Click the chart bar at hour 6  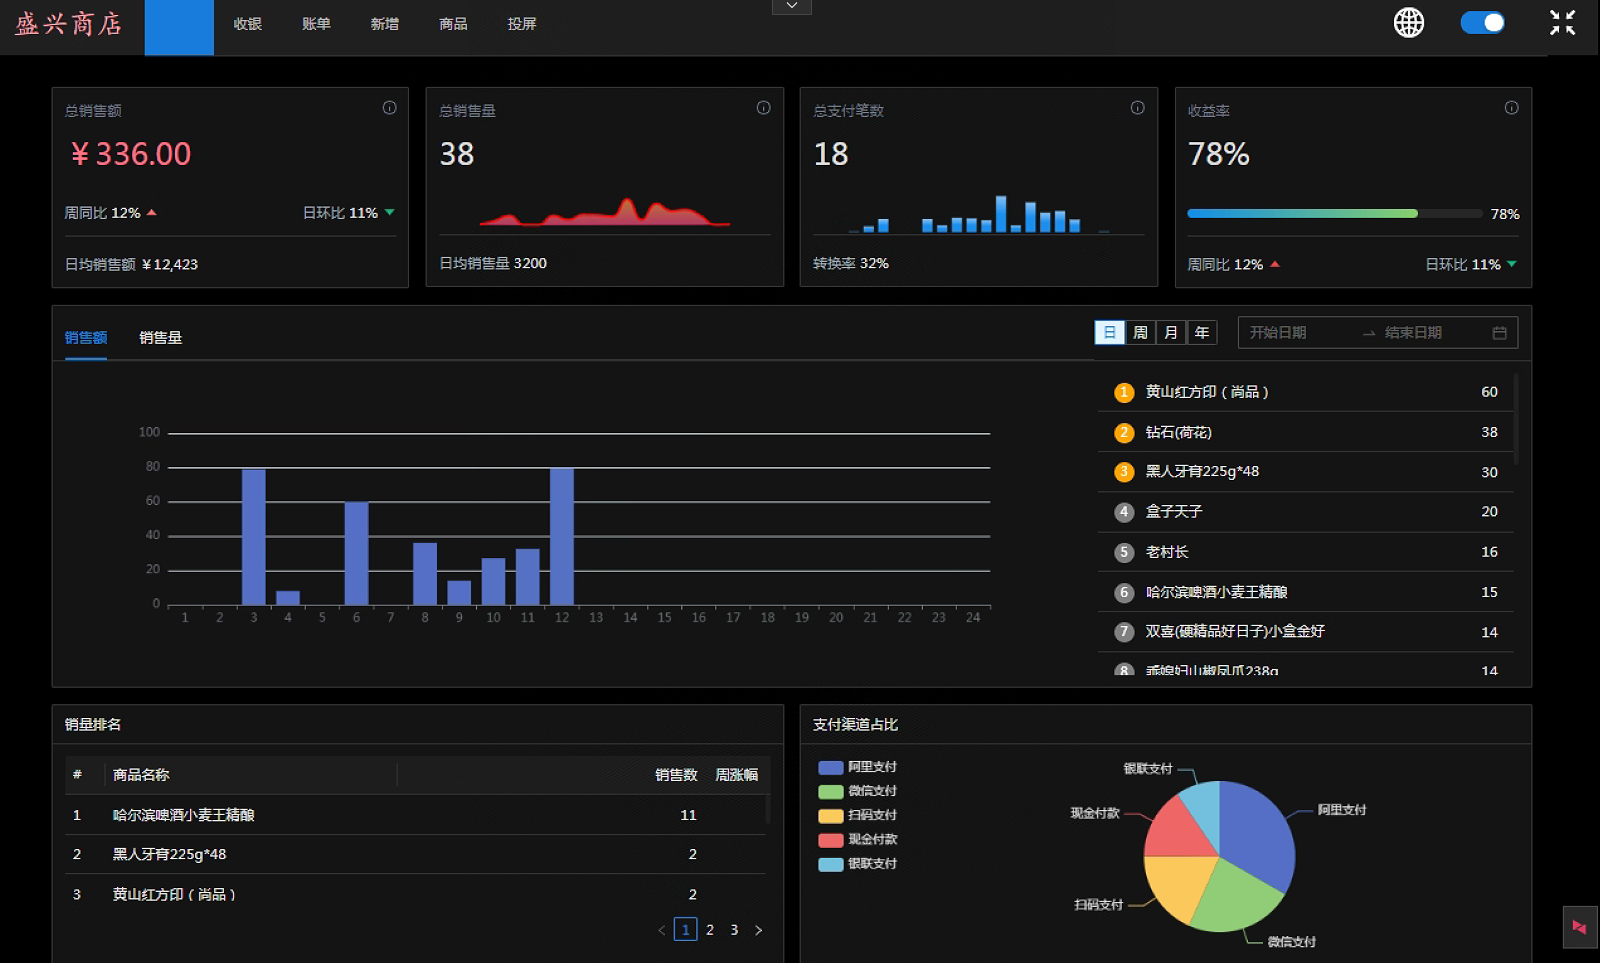click(x=357, y=553)
